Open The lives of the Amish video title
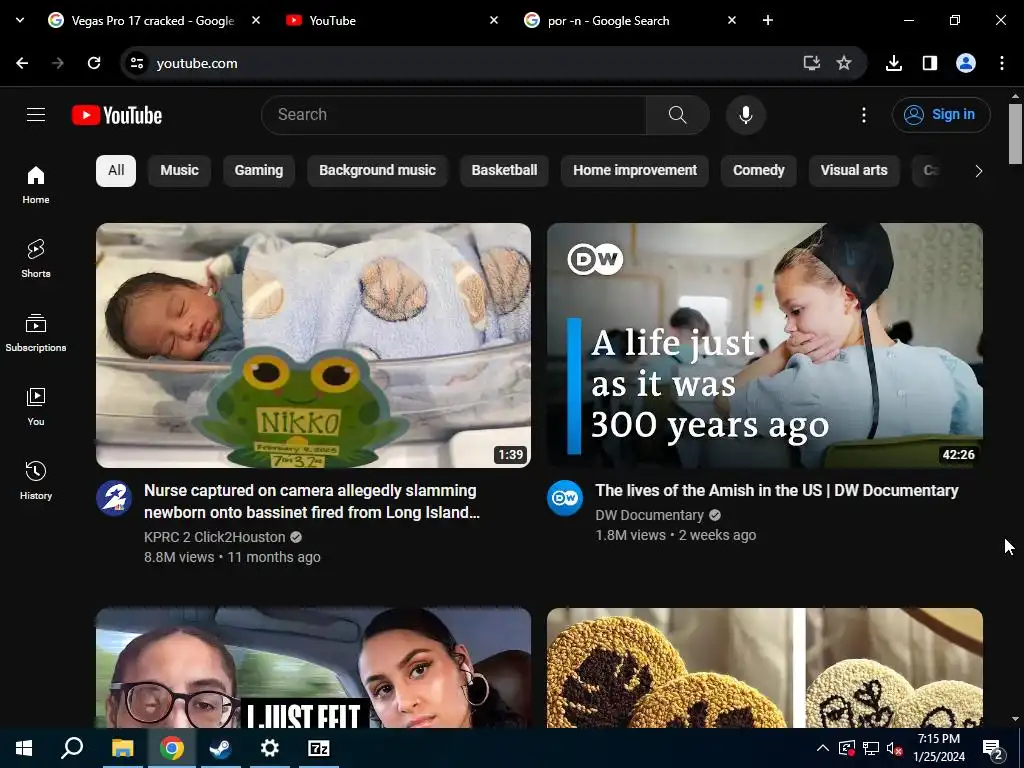Viewport: 1024px width, 768px height. [x=776, y=490]
